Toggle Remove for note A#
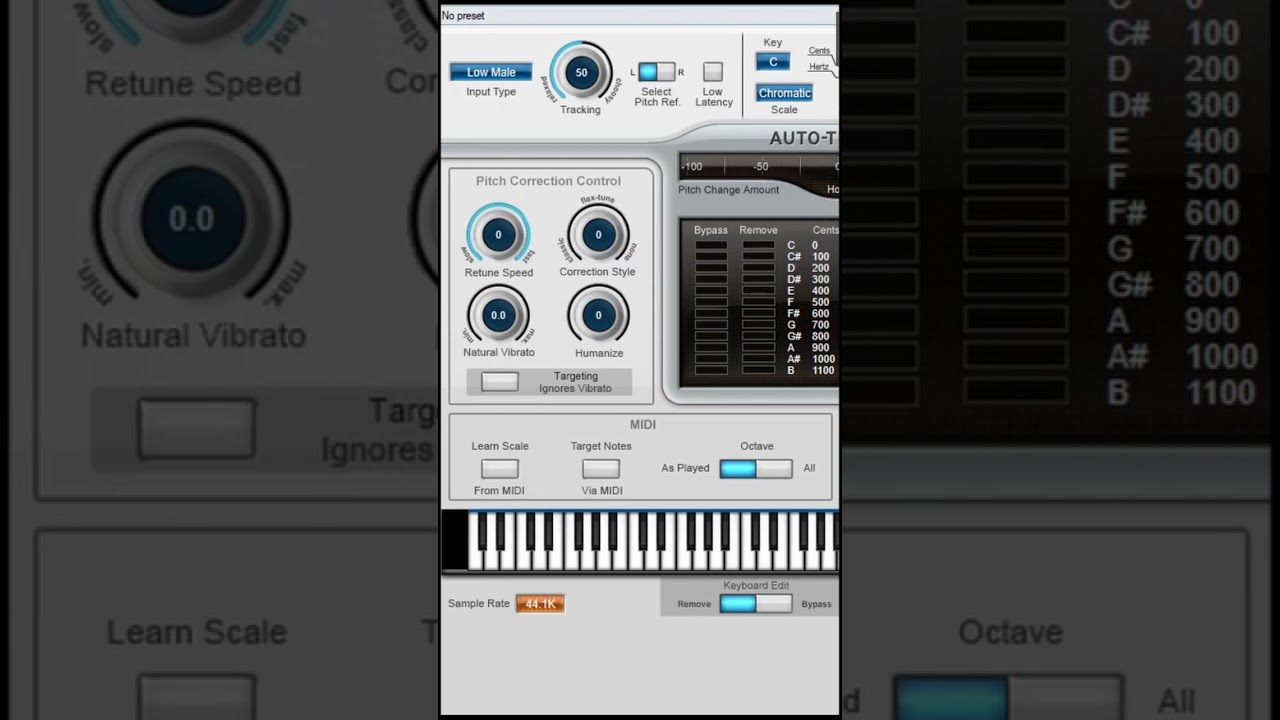Screen dimensions: 1280x720 coord(758,359)
